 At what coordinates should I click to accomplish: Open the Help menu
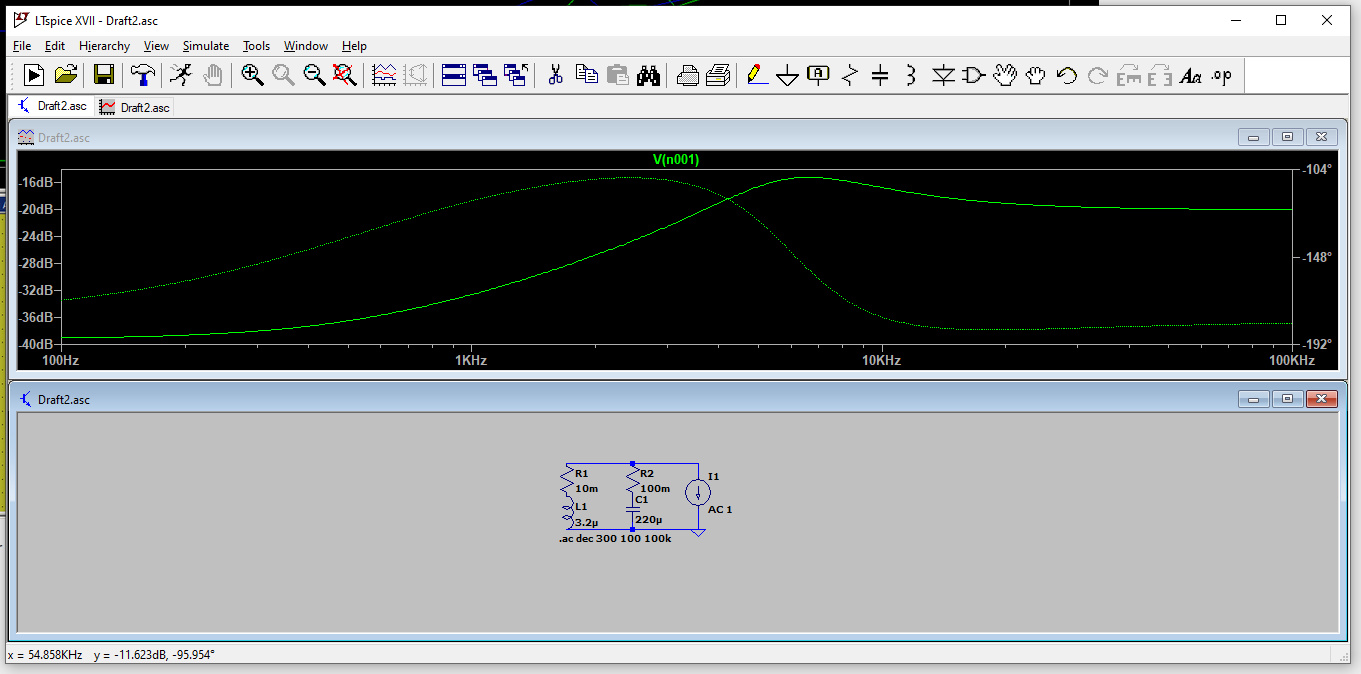354,46
